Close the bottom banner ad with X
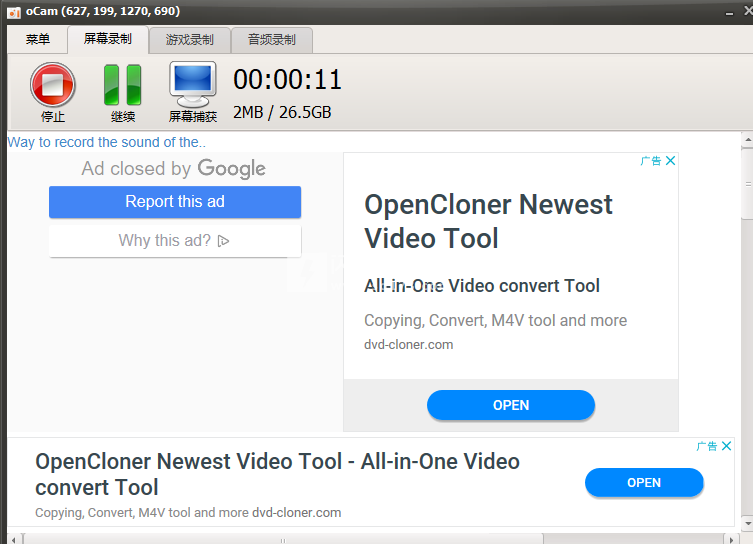Viewport: 753px width, 544px height. (x=727, y=446)
